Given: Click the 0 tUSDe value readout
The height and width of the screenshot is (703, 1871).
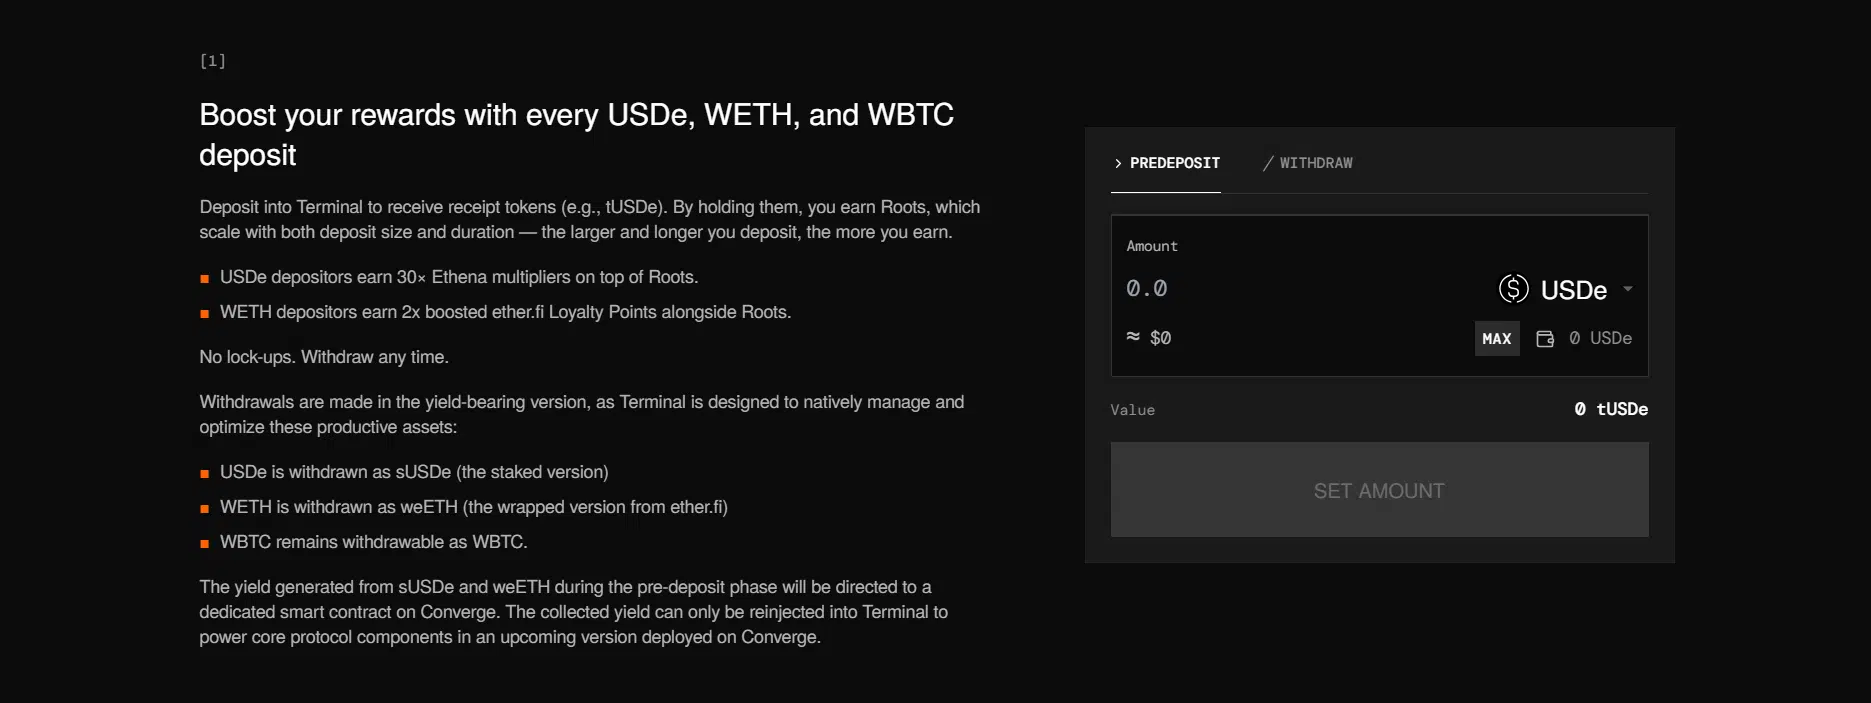Looking at the screenshot, I should (1611, 409).
